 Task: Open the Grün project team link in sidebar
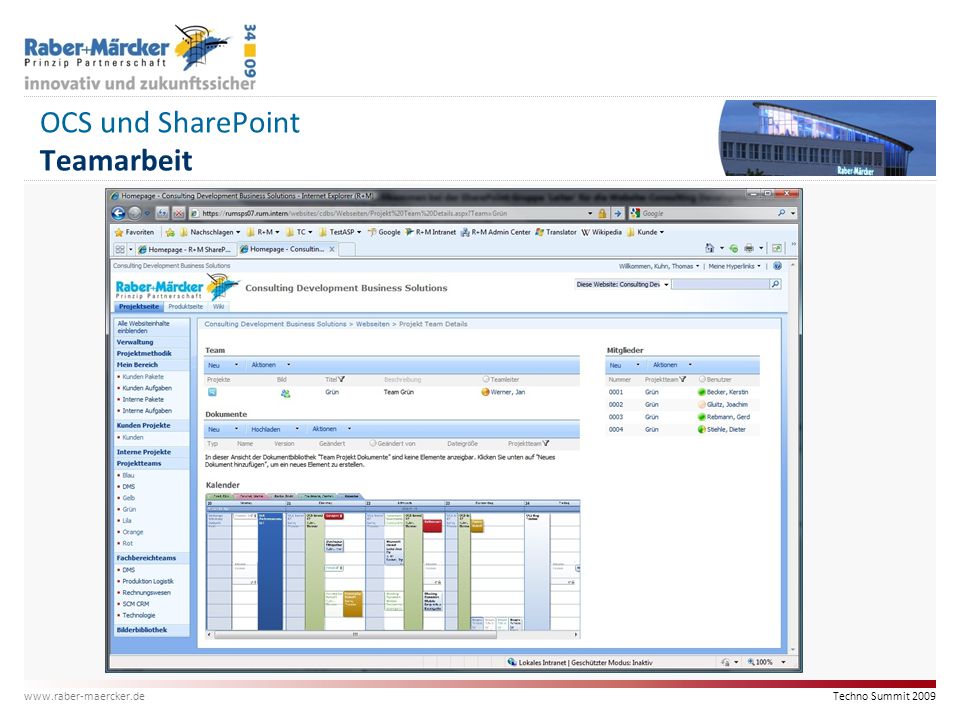[x=129, y=509]
